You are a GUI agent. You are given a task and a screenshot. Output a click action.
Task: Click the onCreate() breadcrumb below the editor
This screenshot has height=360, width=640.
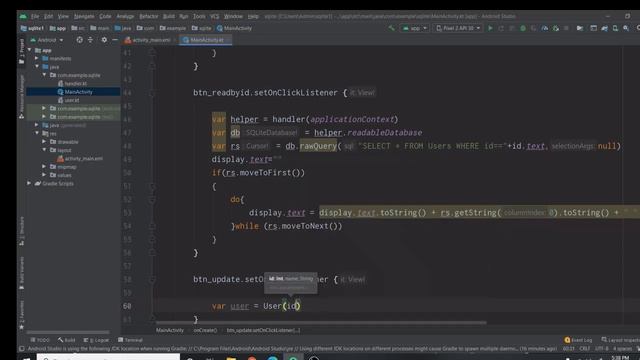(x=205, y=330)
